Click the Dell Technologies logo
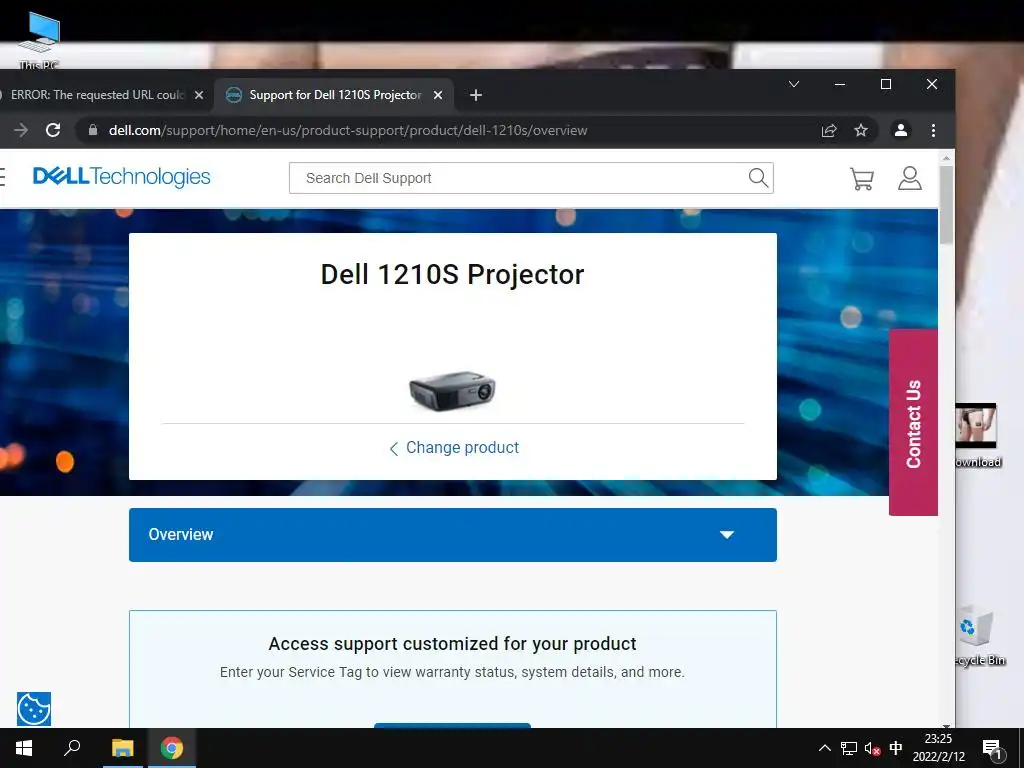This screenshot has height=768, width=1024. 121,176
